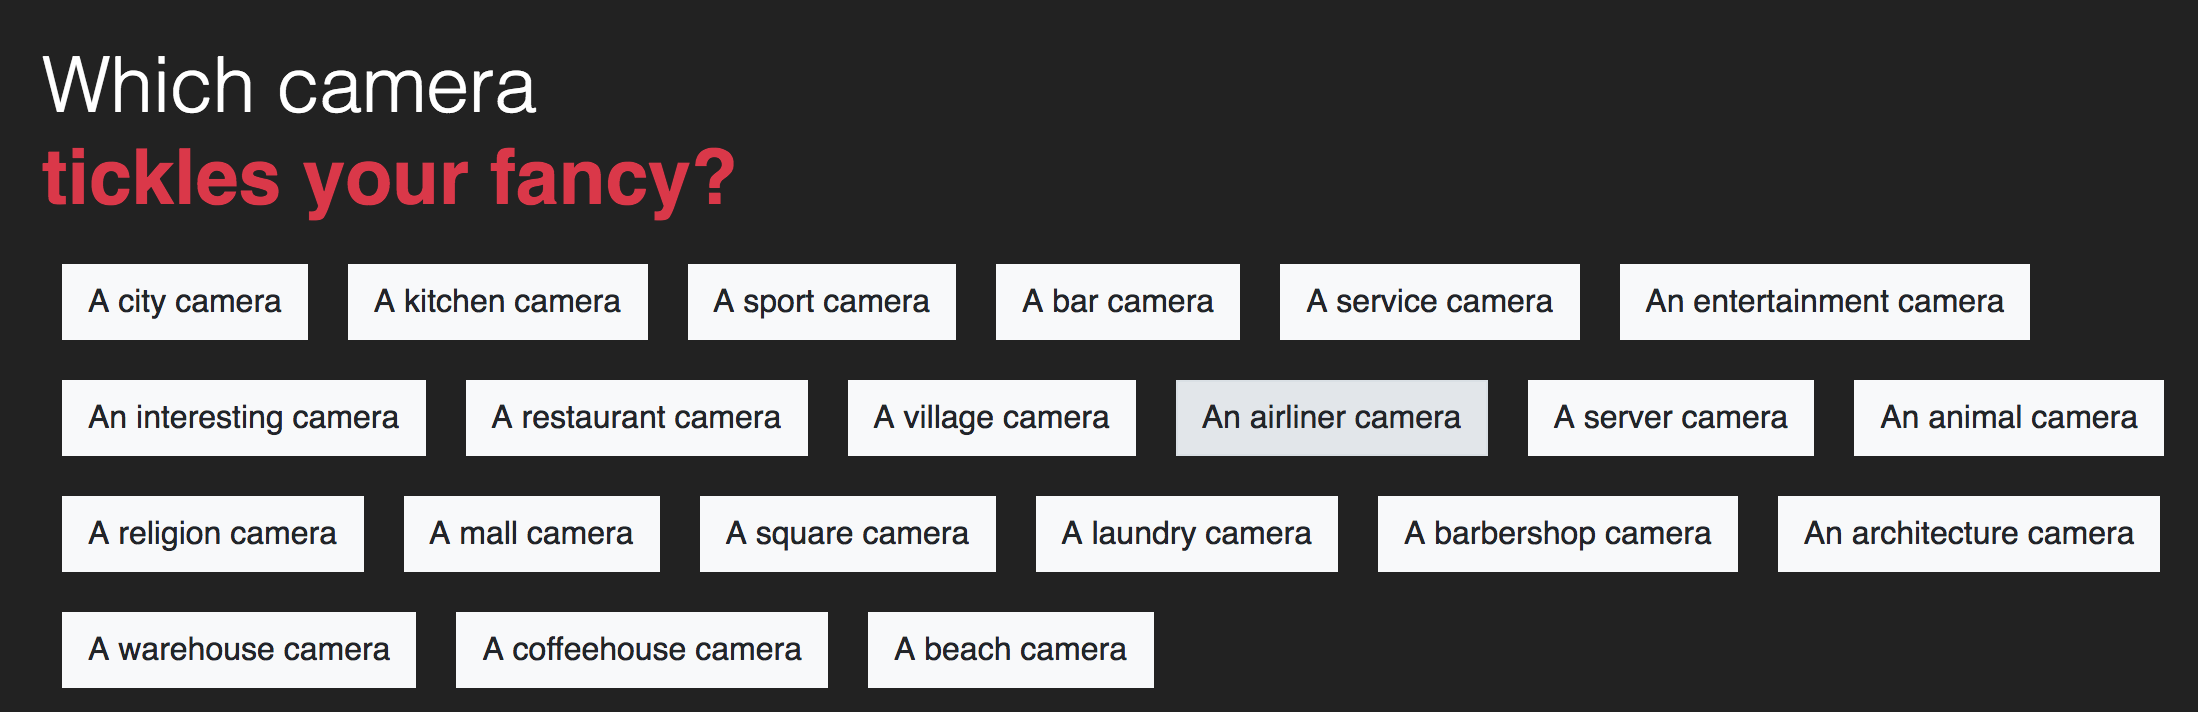Click "A sport camera" button
The width and height of the screenshot is (2198, 712).
(821, 302)
